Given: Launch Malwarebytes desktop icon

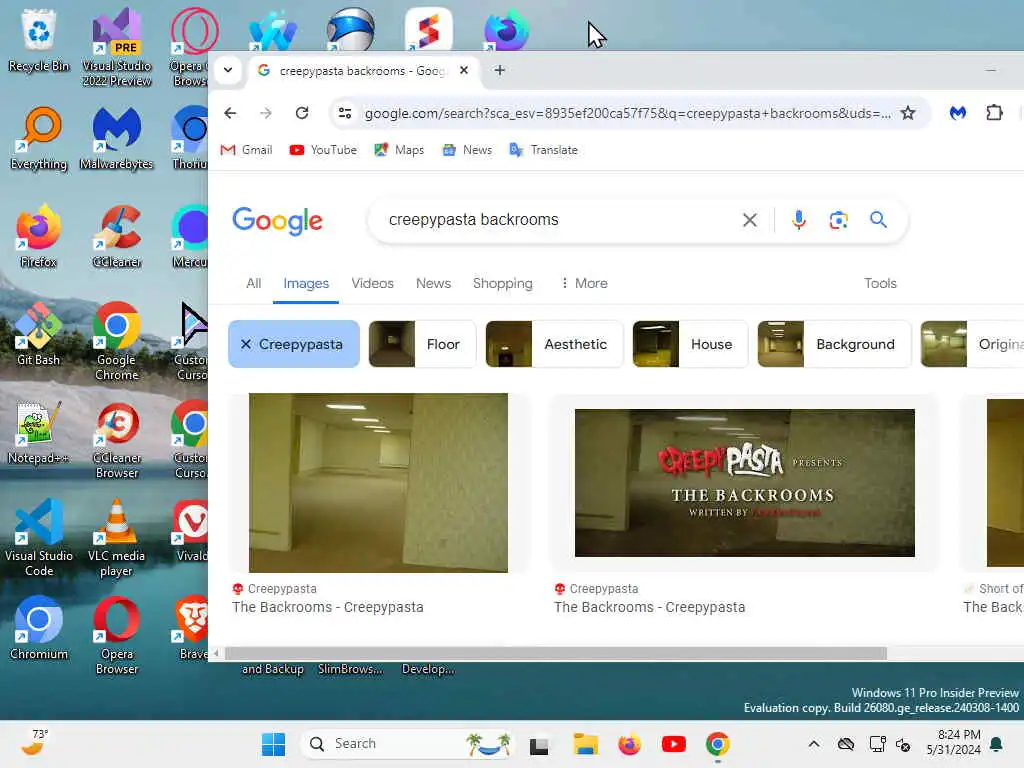Looking at the screenshot, I should click(x=117, y=138).
